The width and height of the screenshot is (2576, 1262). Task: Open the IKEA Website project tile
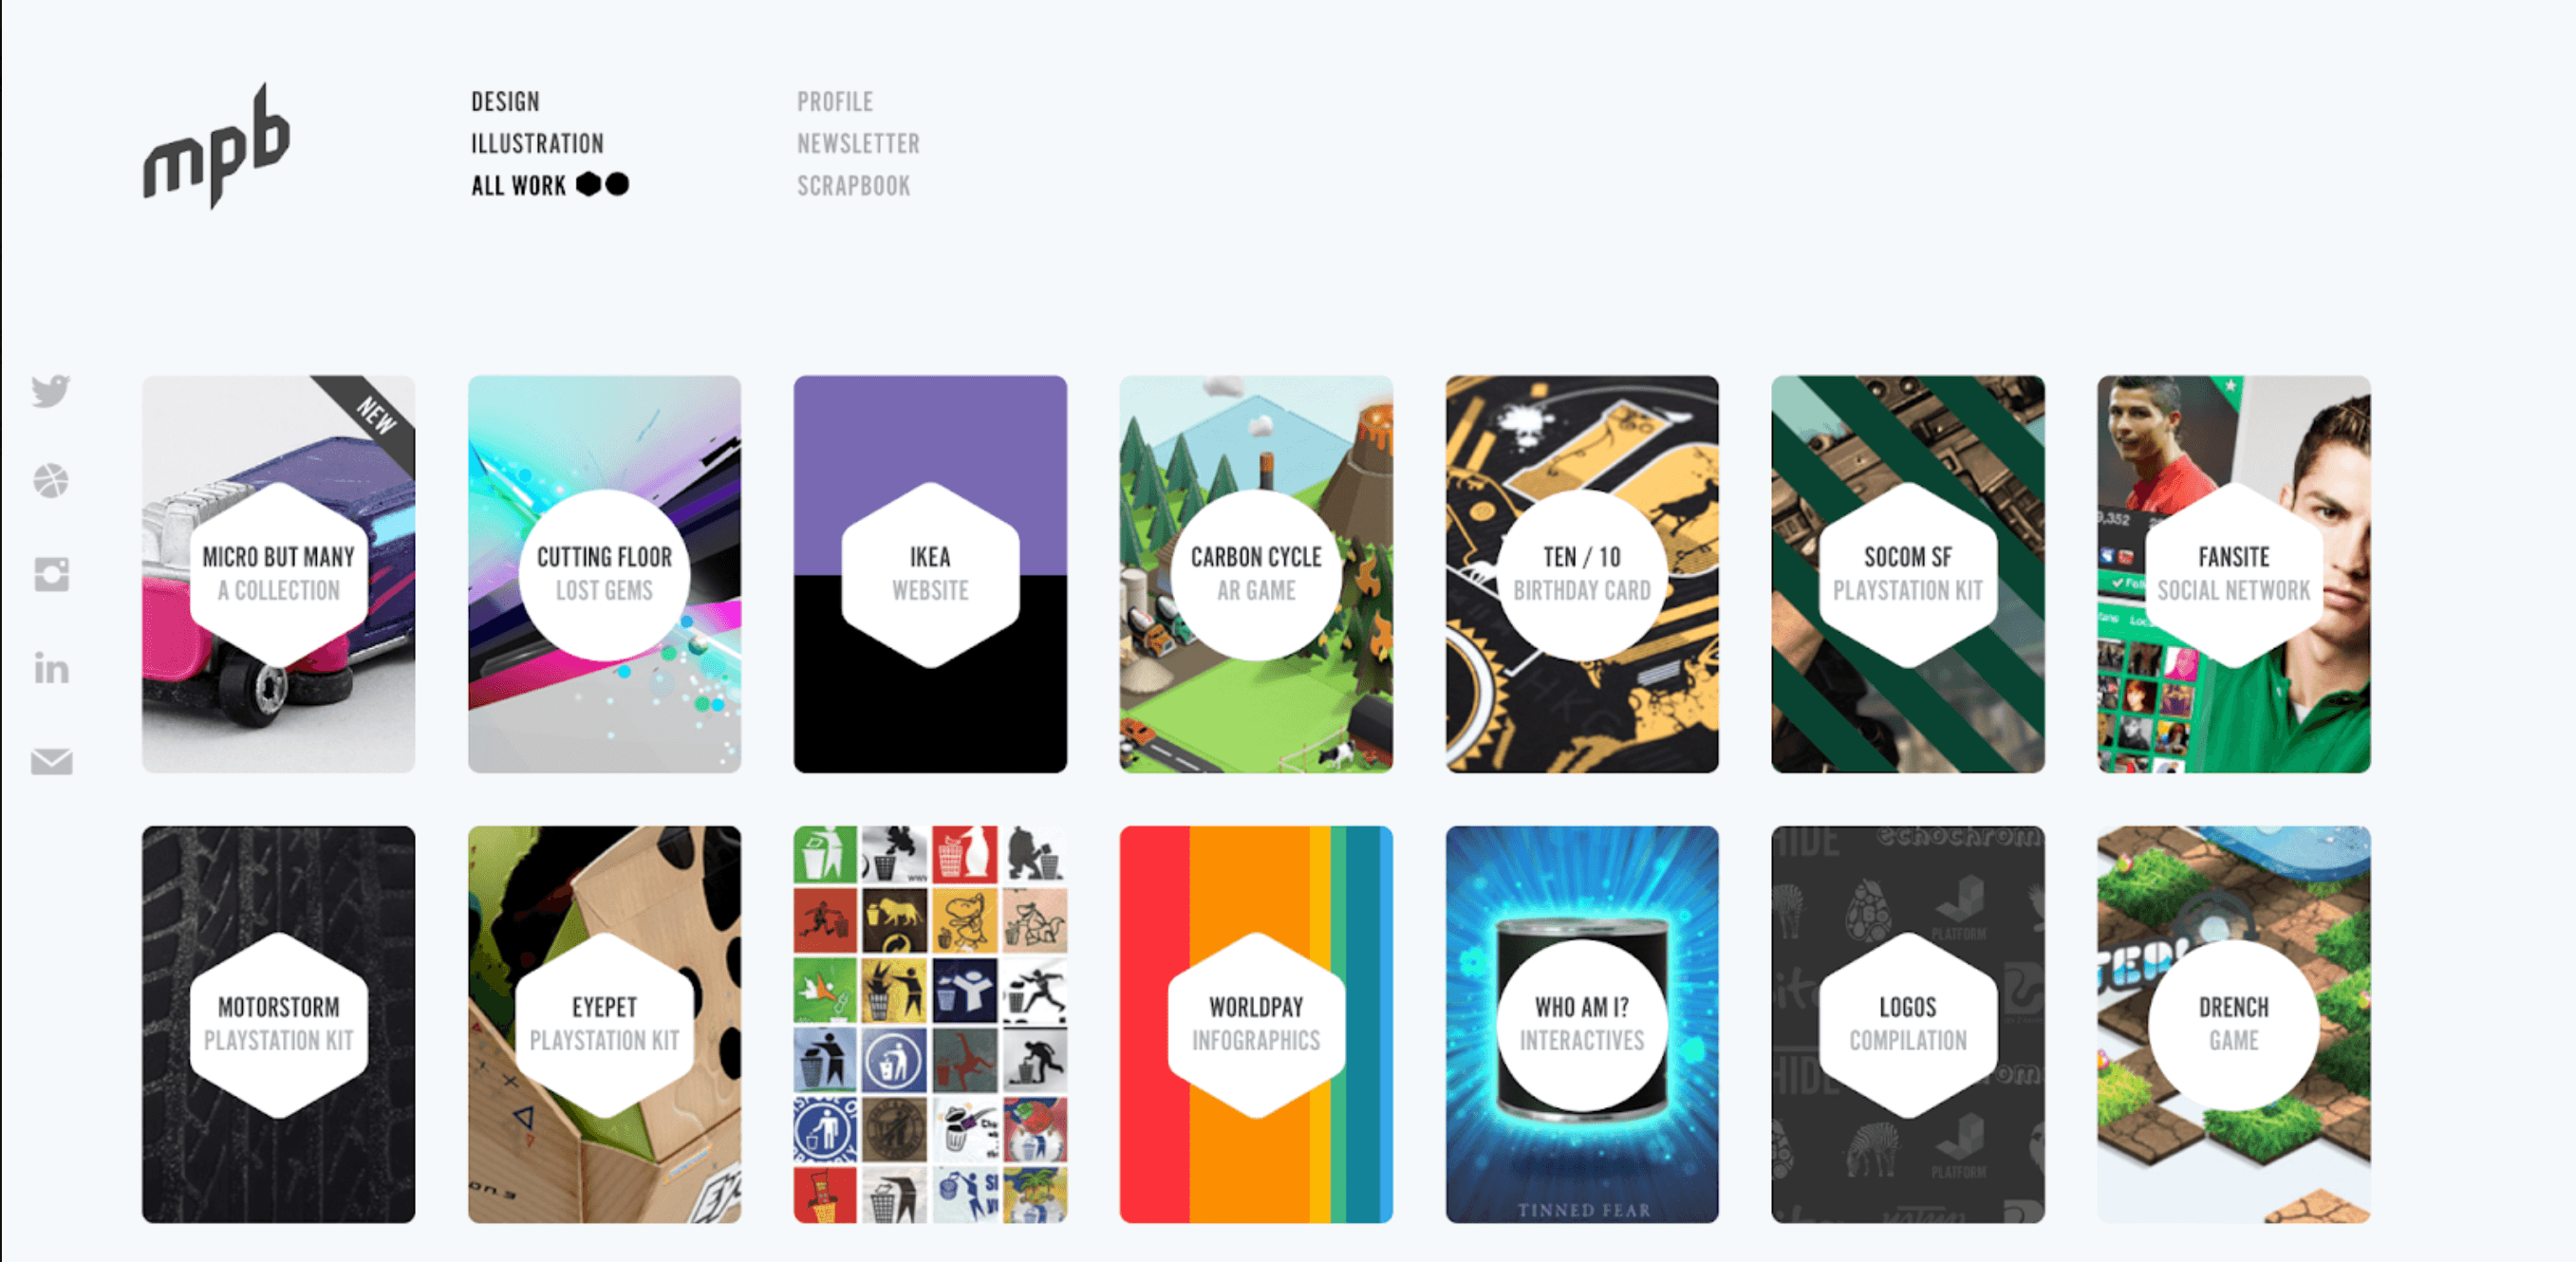pyautogui.click(x=930, y=574)
